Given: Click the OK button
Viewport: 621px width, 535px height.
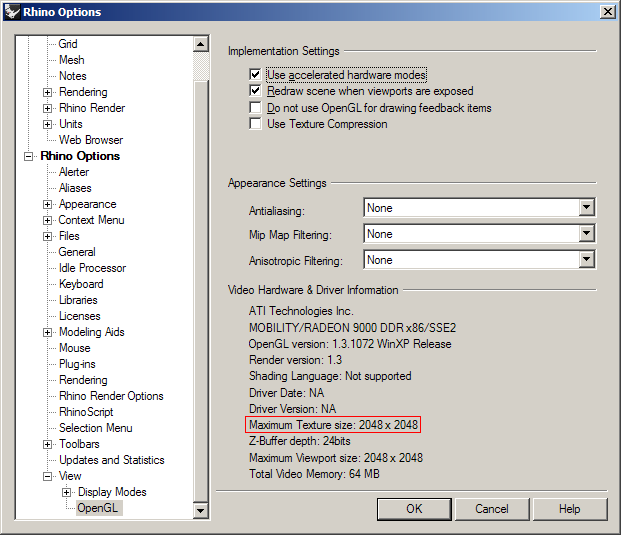Looking at the screenshot, I should 414,509.
